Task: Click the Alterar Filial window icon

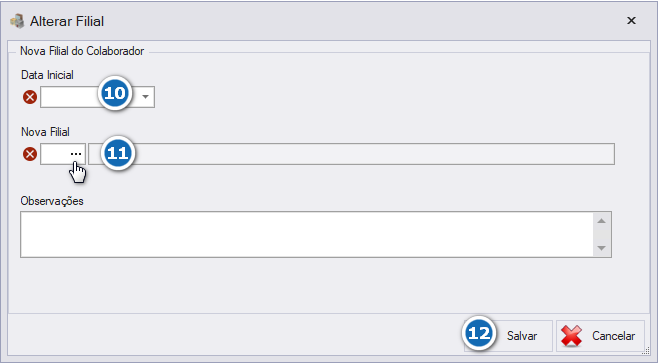Action: [17, 21]
